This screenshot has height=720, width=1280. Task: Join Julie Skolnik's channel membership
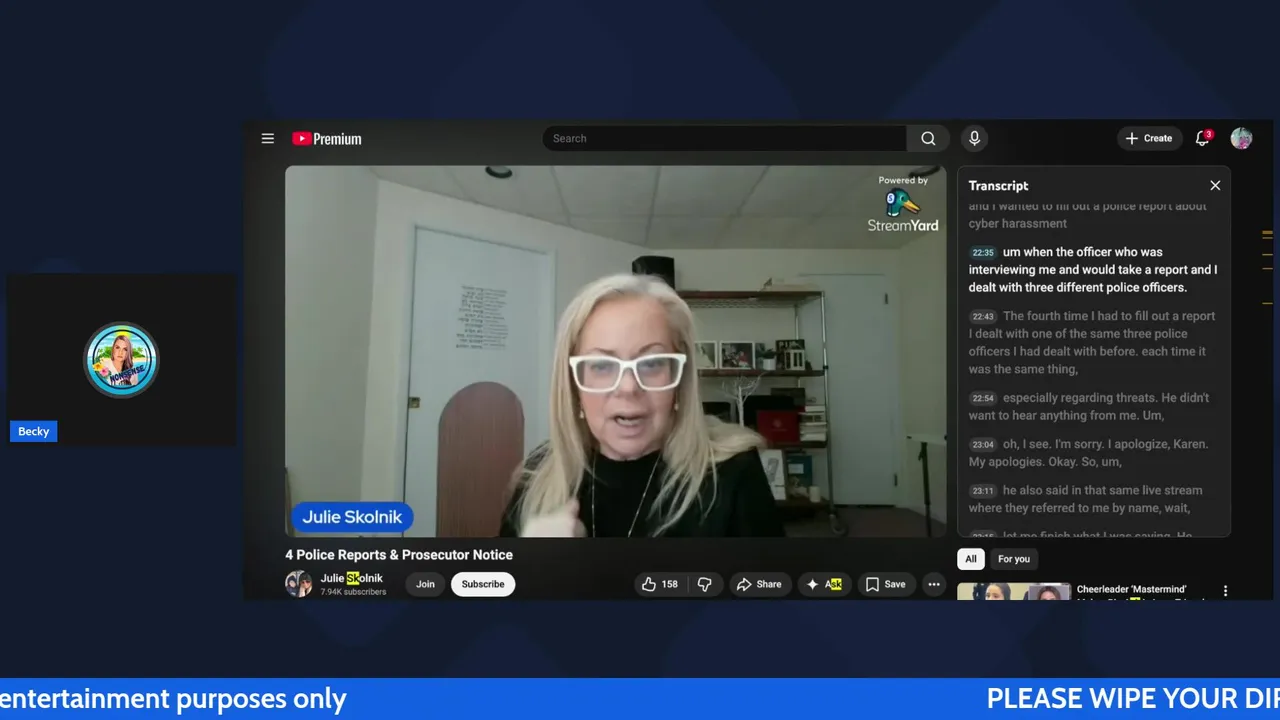click(x=425, y=584)
